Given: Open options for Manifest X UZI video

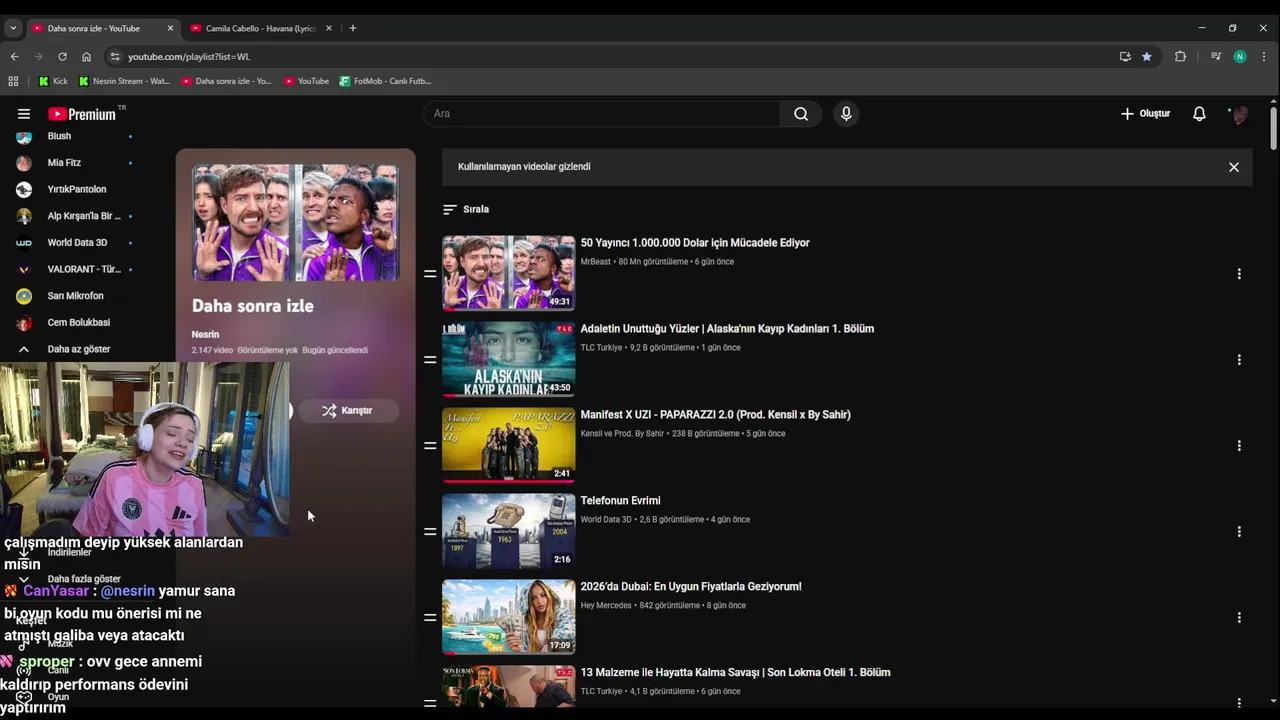Looking at the screenshot, I should [x=1239, y=446].
